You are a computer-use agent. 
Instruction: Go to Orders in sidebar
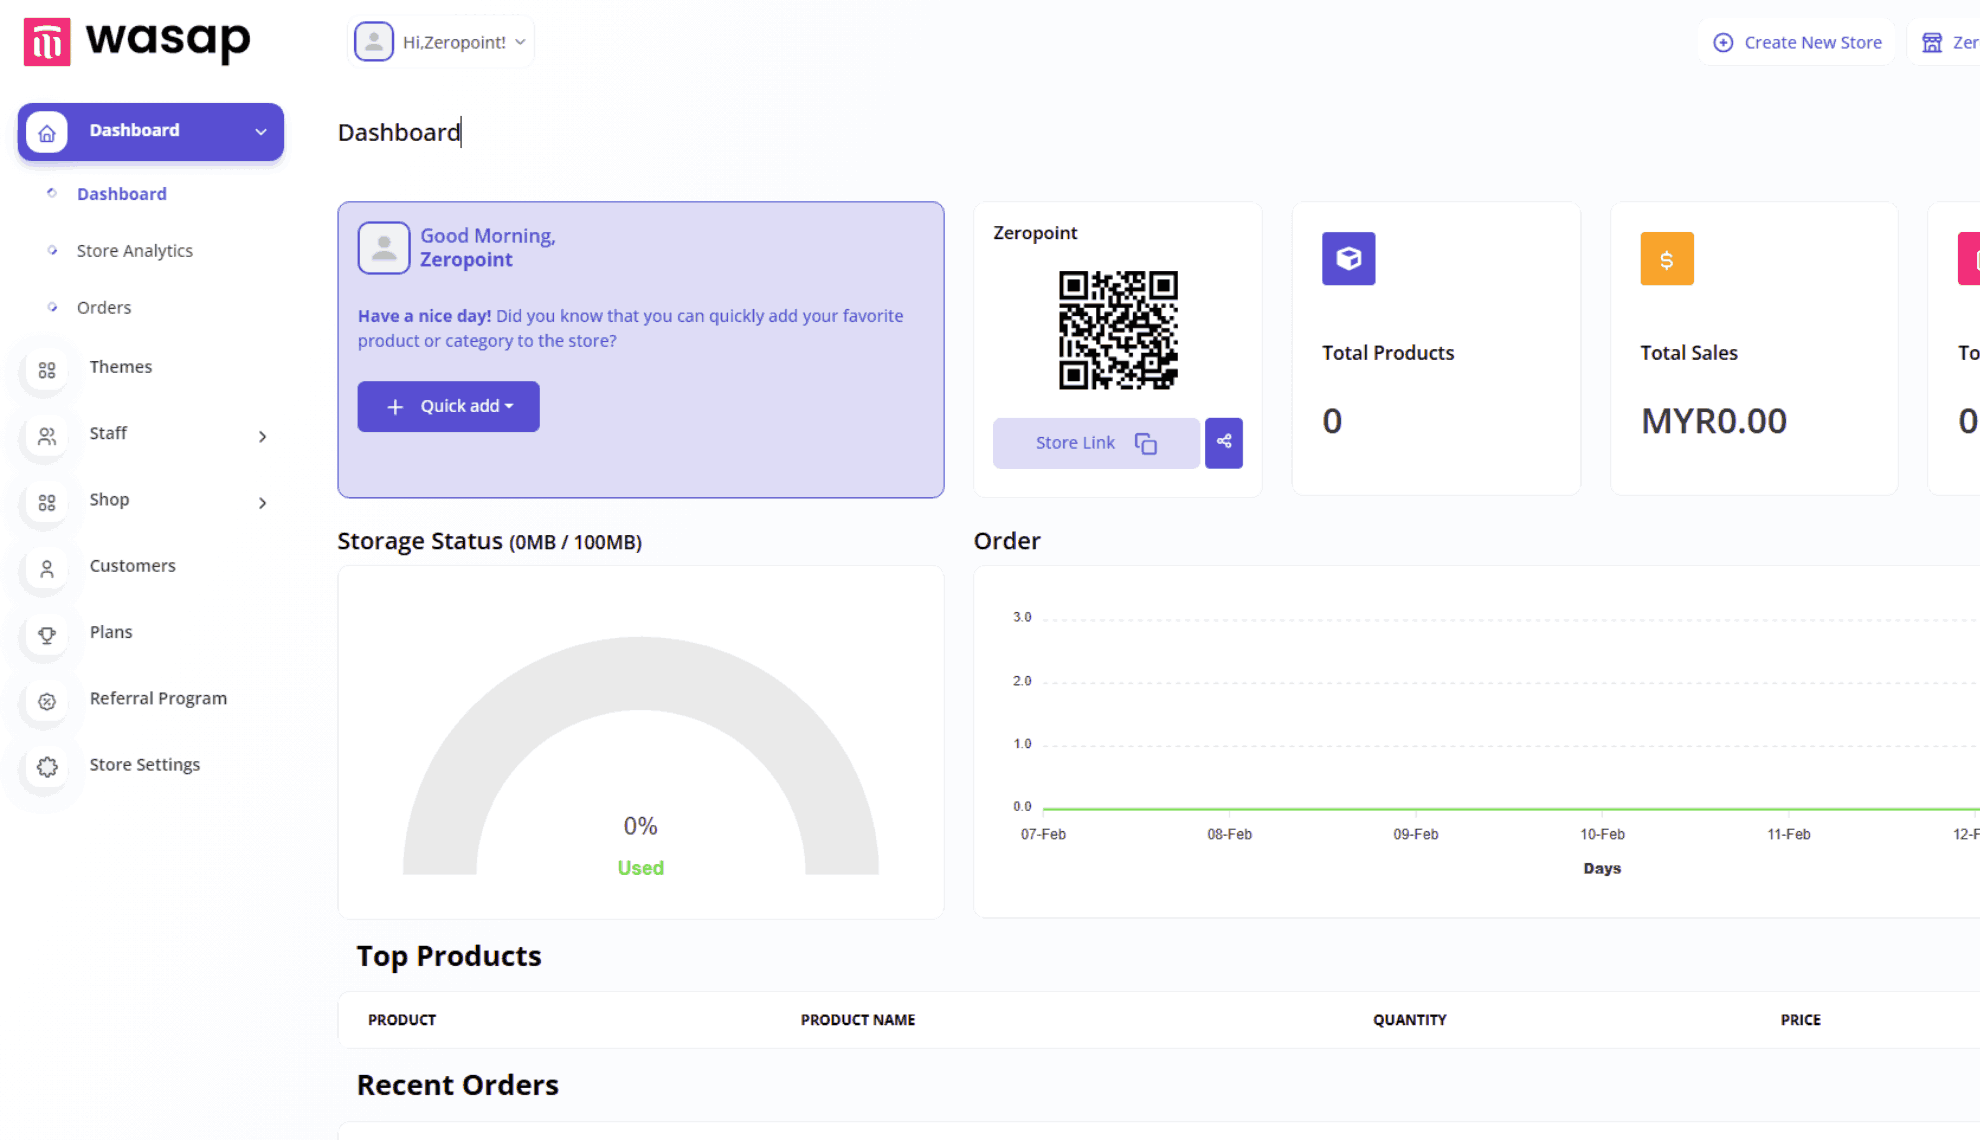click(x=104, y=308)
